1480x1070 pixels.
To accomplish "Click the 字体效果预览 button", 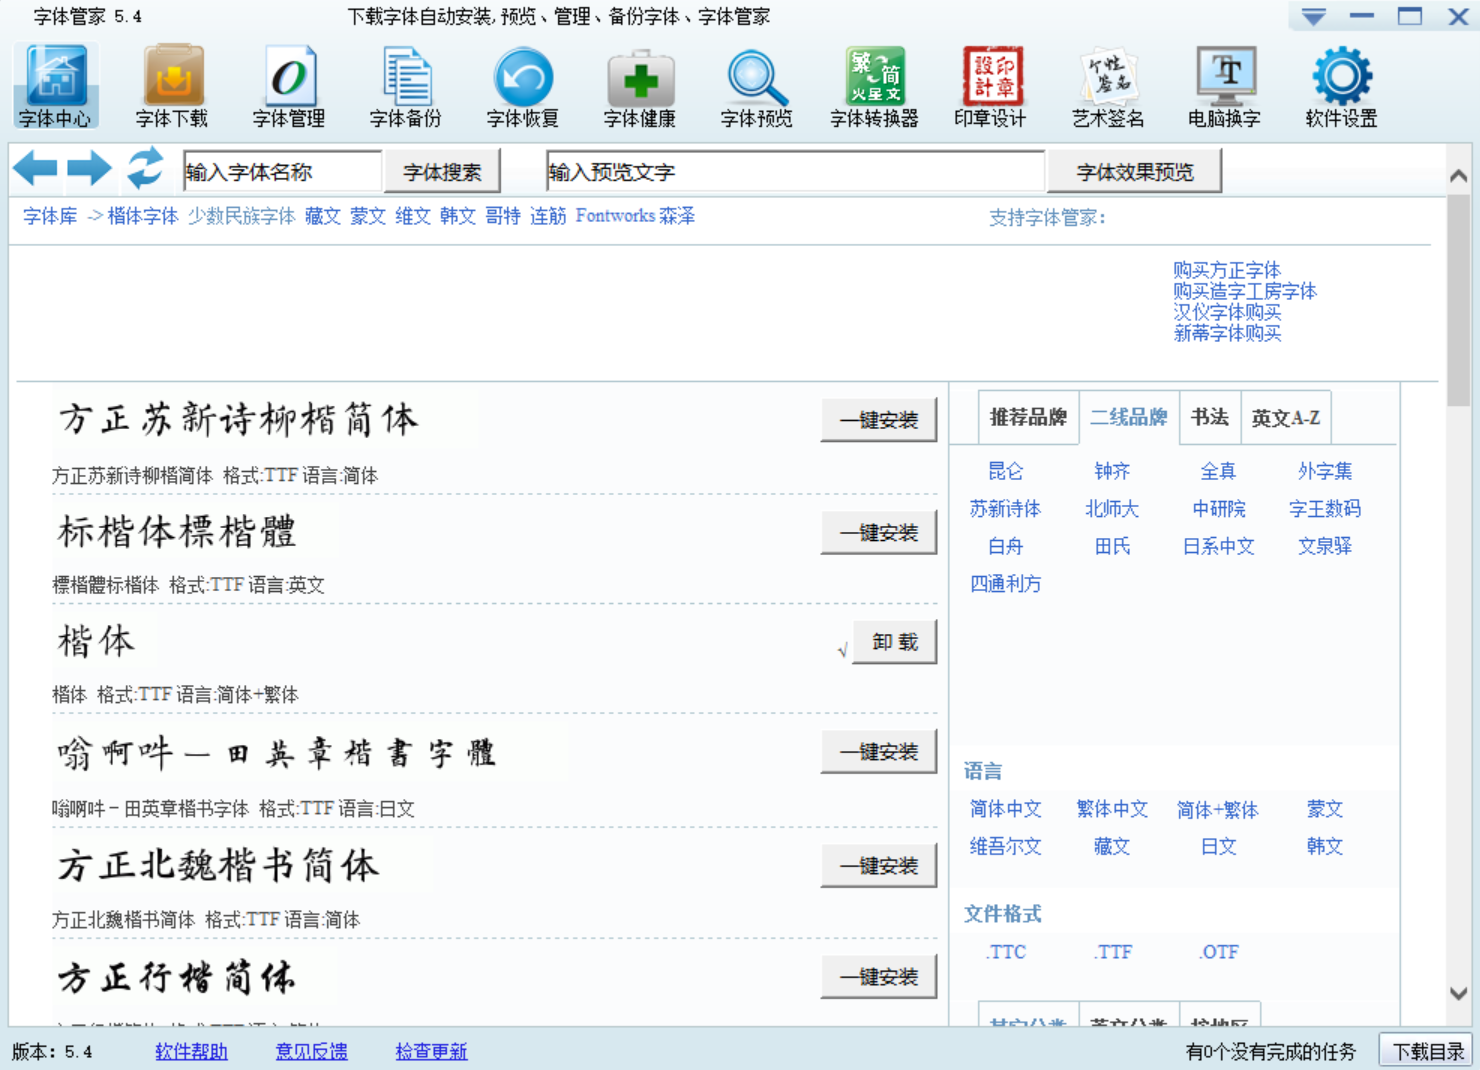I will click(1134, 172).
